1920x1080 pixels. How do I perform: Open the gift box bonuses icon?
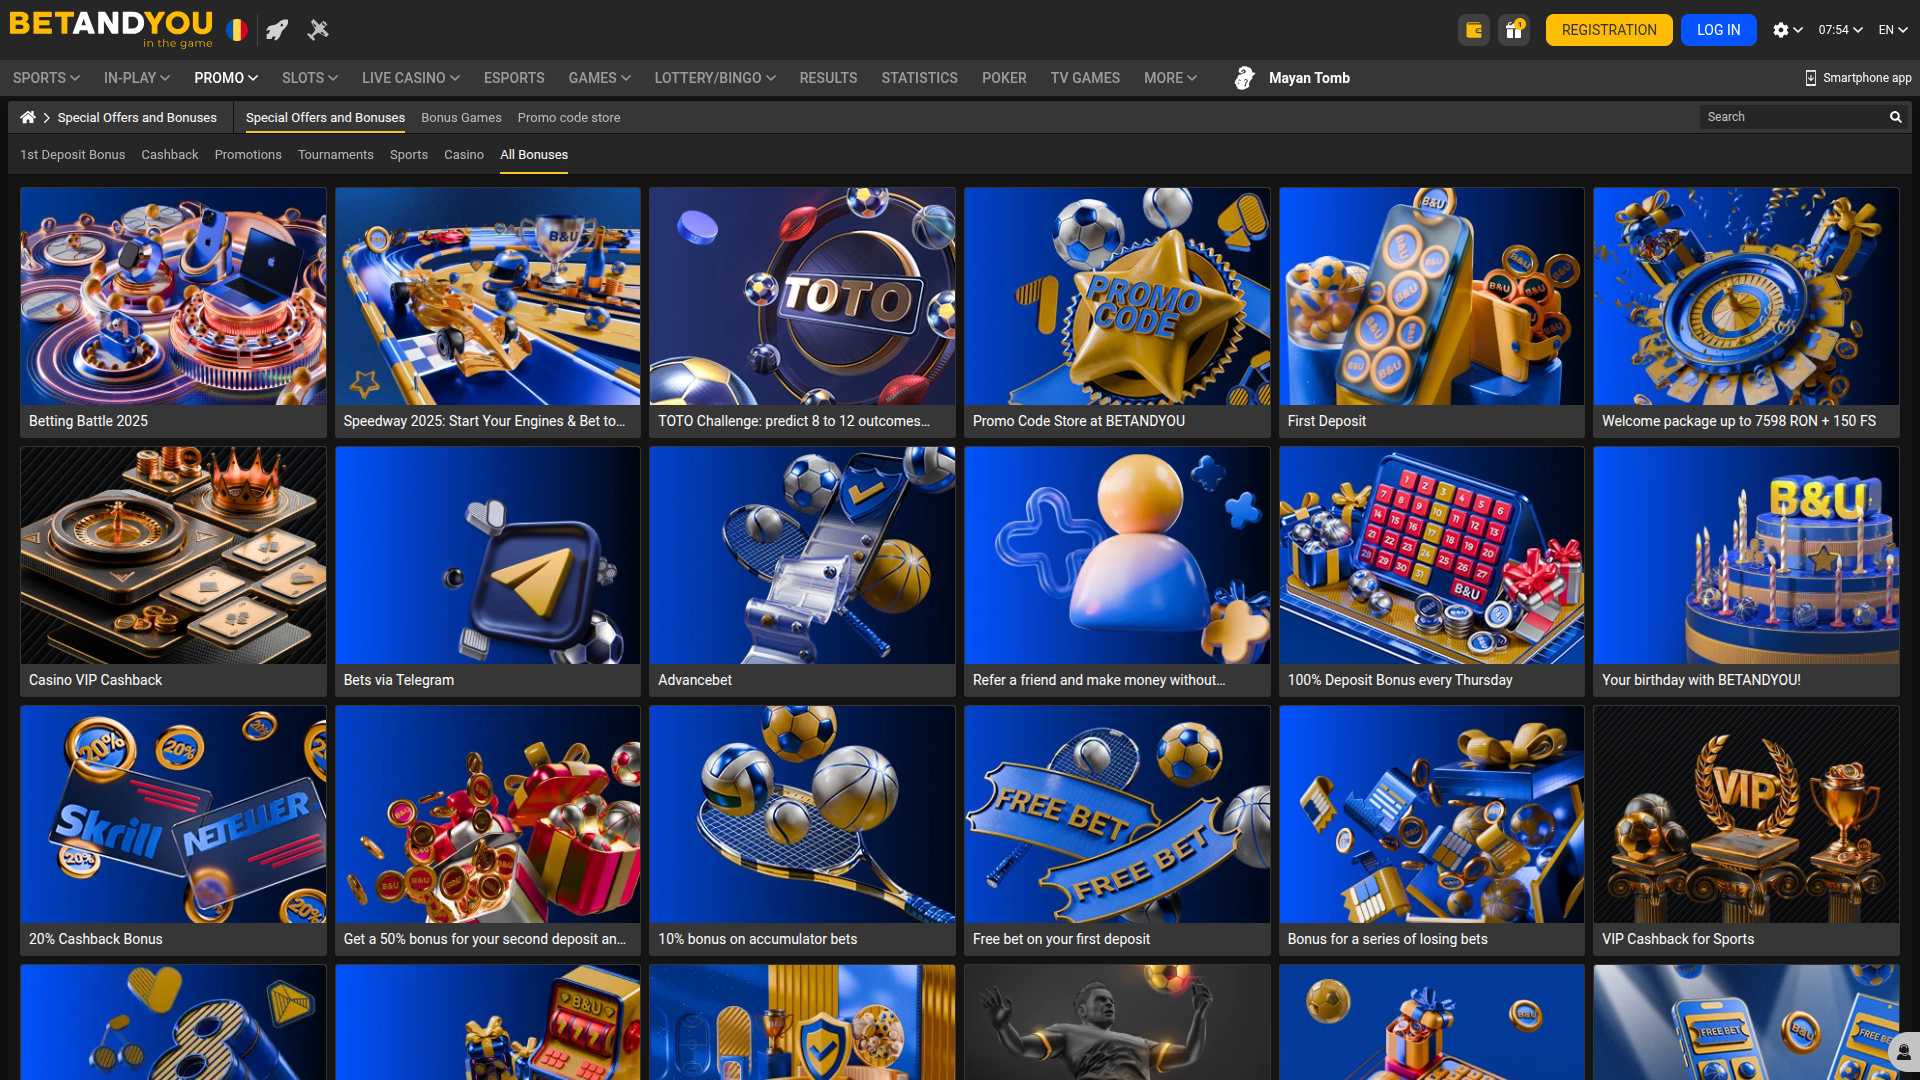pyautogui.click(x=1514, y=30)
